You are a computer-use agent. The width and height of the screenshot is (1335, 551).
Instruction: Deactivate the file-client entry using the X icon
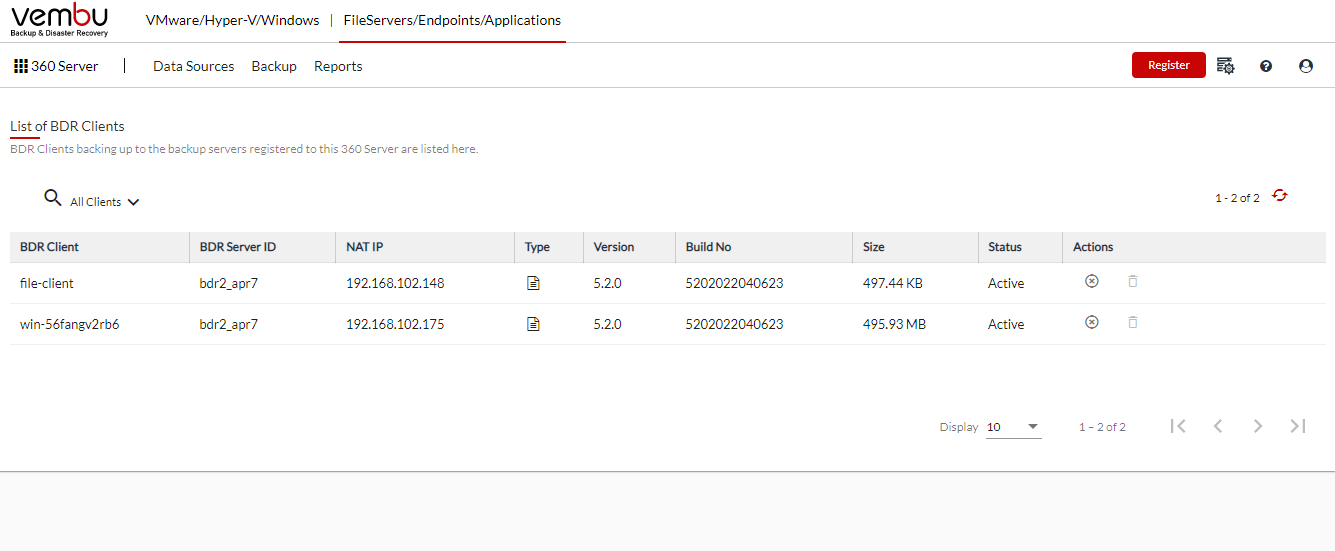pyautogui.click(x=1092, y=282)
